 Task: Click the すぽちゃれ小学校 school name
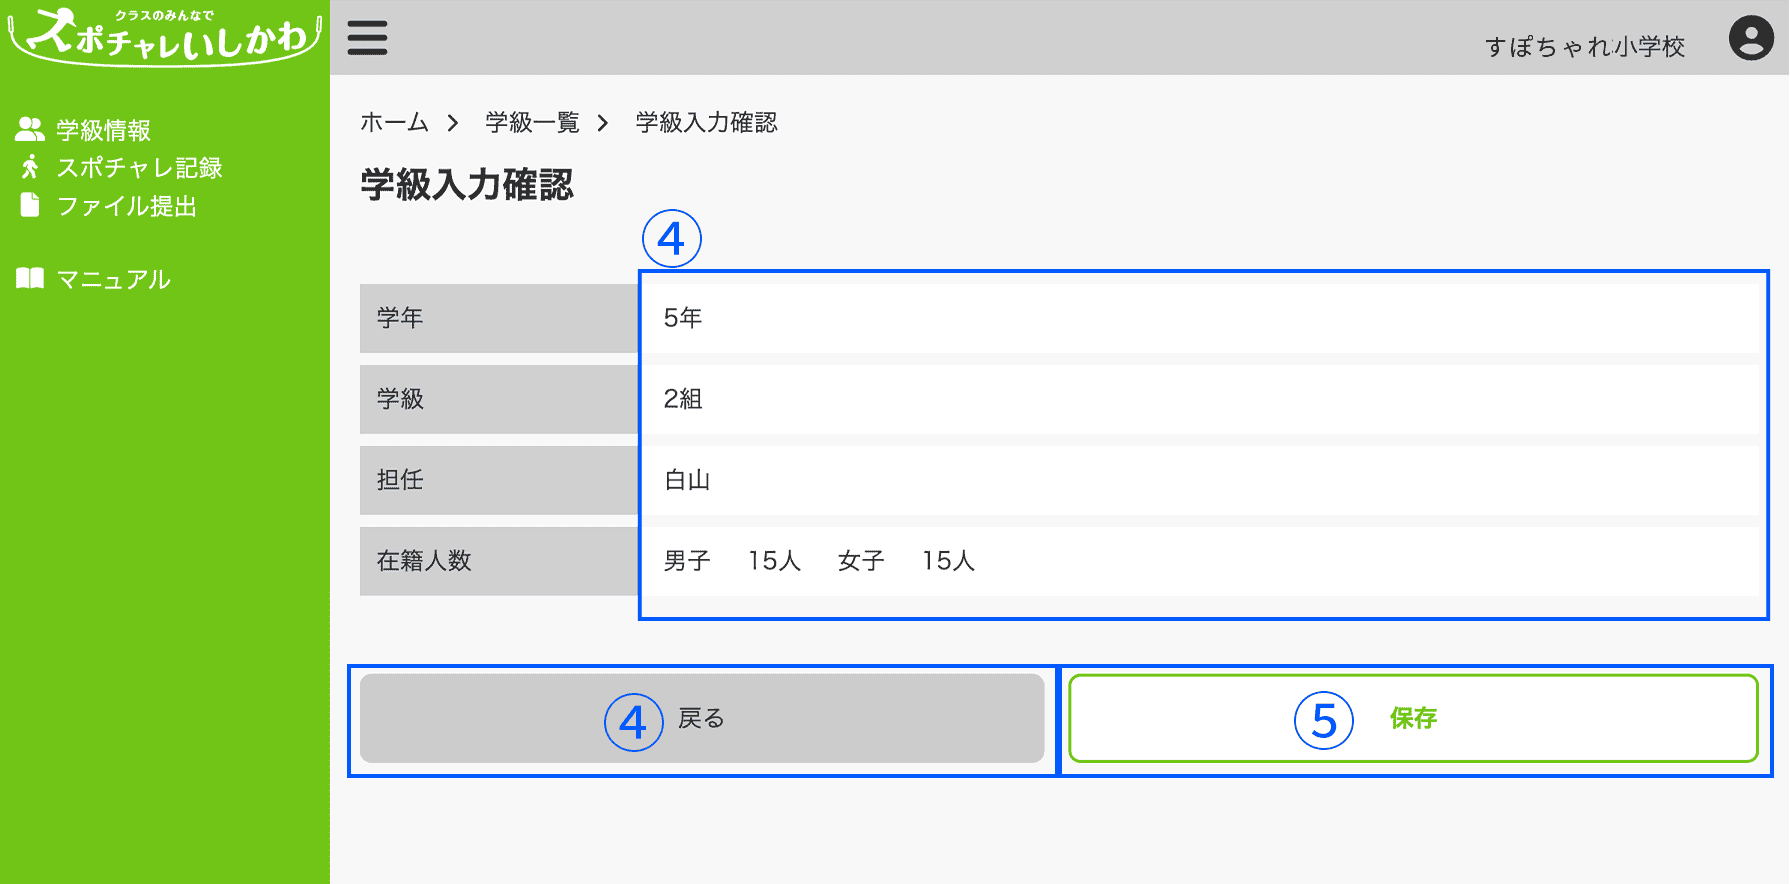(1585, 46)
